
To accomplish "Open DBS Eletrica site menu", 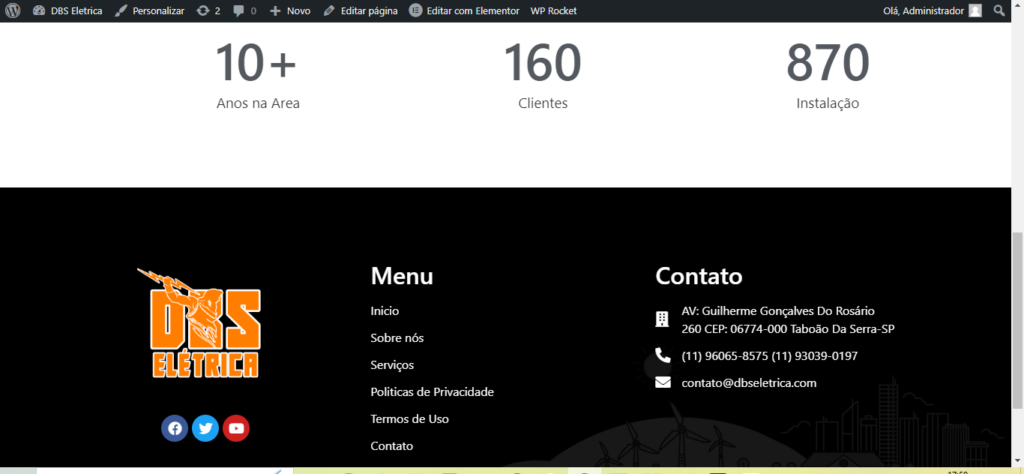I will tap(67, 11).
